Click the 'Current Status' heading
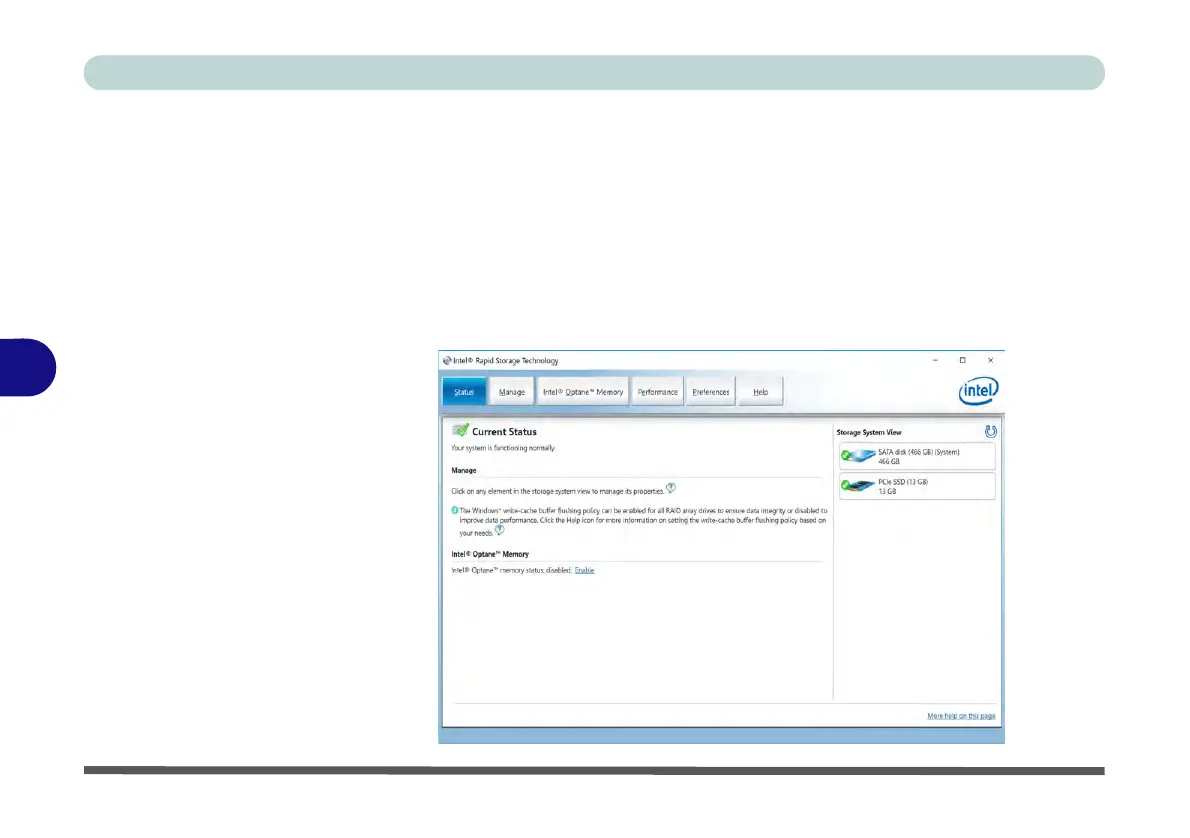1190x838 pixels. (x=504, y=432)
